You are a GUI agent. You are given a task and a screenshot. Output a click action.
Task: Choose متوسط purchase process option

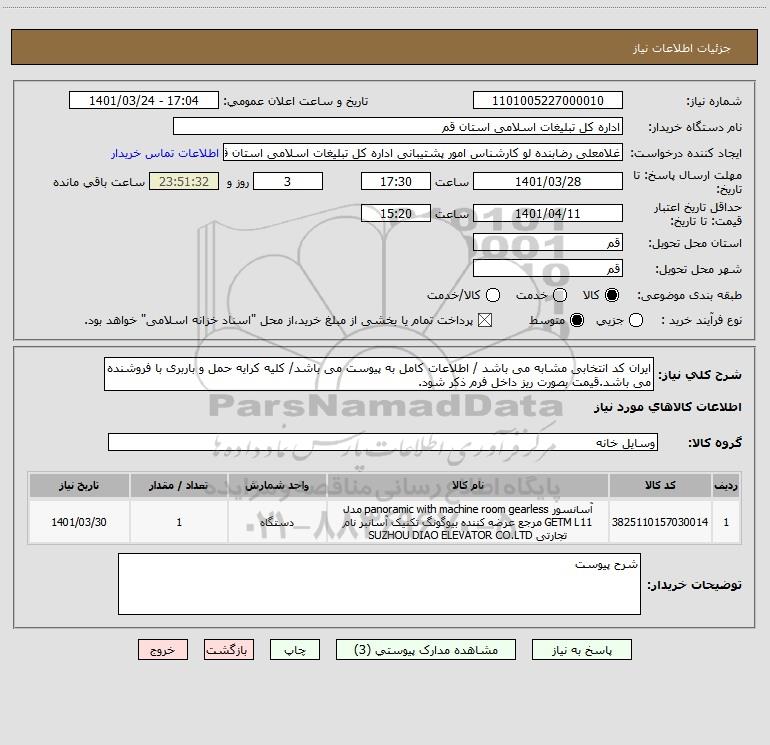tap(577, 320)
